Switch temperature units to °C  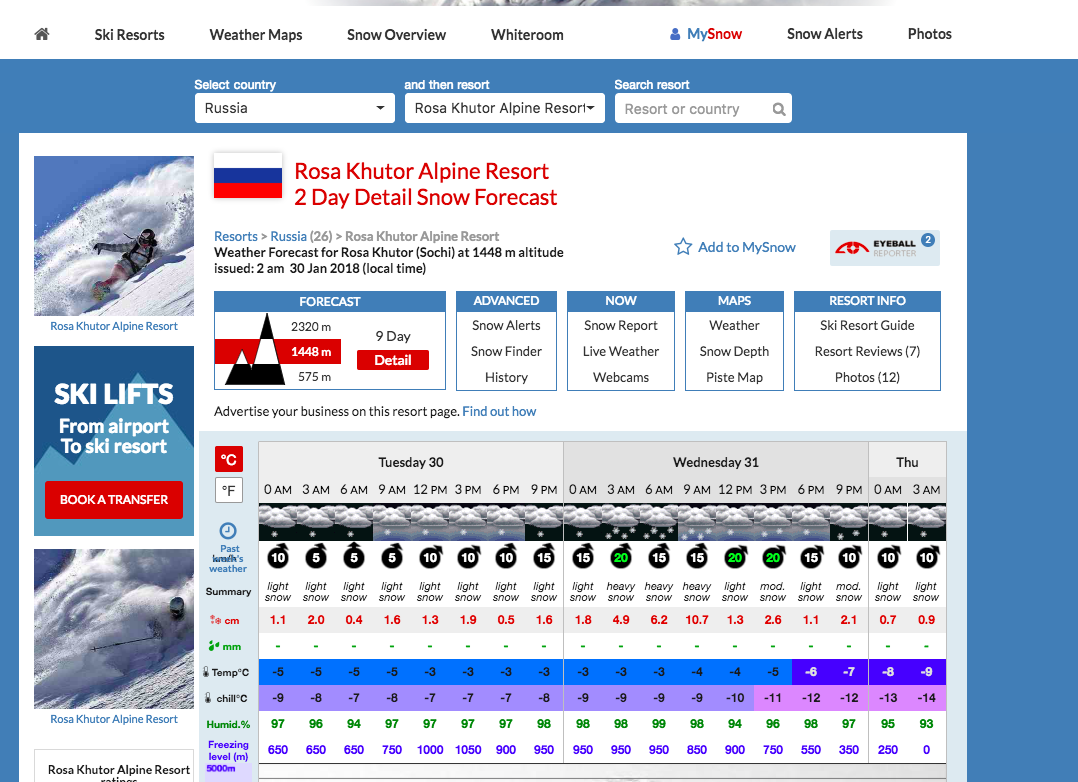(x=229, y=459)
